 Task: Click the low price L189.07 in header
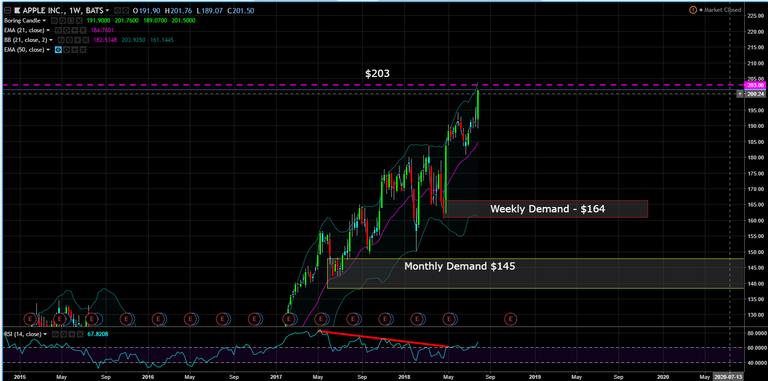tap(210, 11)
